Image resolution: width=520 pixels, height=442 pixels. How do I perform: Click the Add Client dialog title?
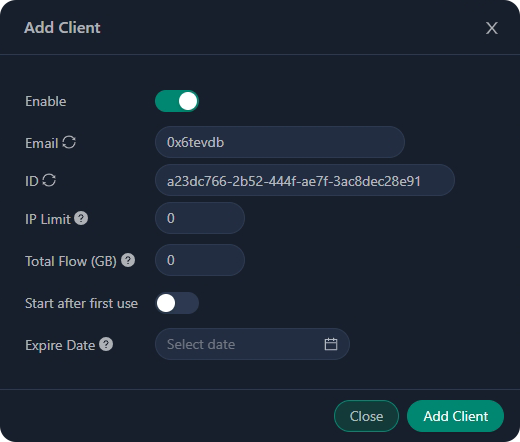pyautogui.click(x=62, y=27)
